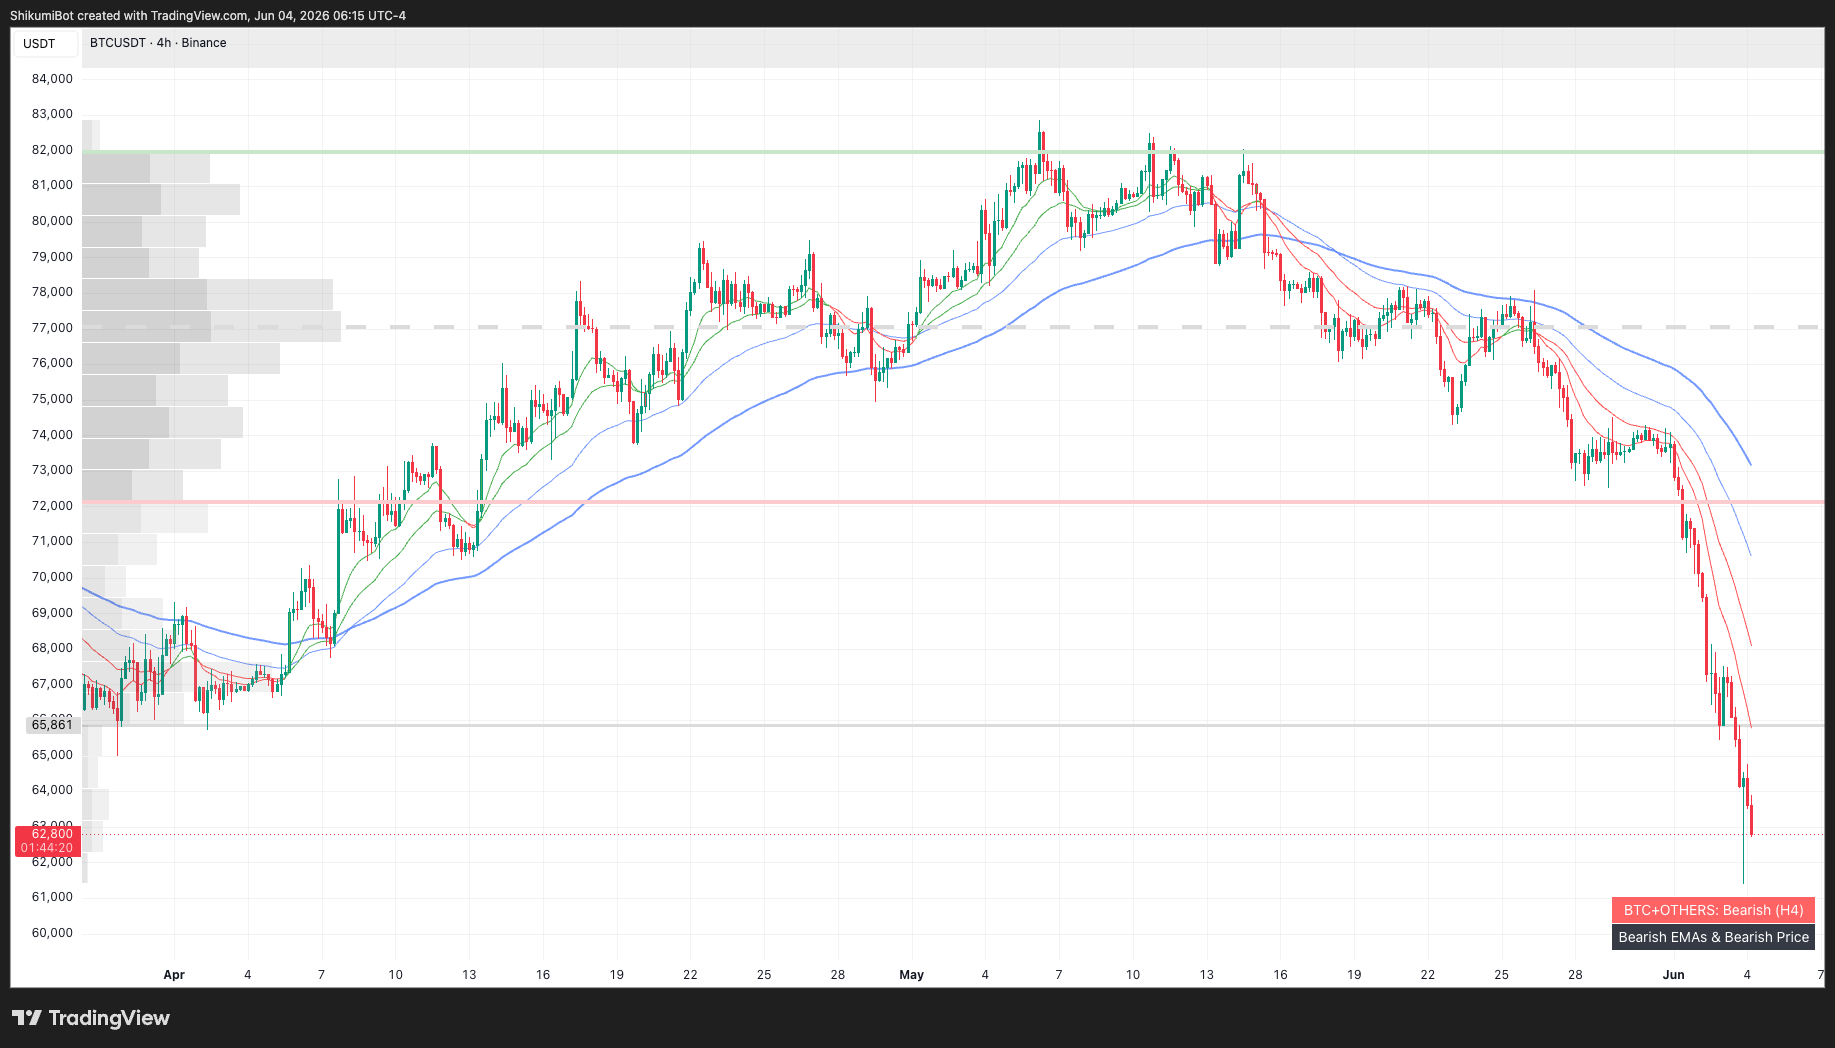The height and width of the screenshot is (1048, 1835).
Task: Click the 01:44:20 candle countdown timer
Action: [47, 848]
